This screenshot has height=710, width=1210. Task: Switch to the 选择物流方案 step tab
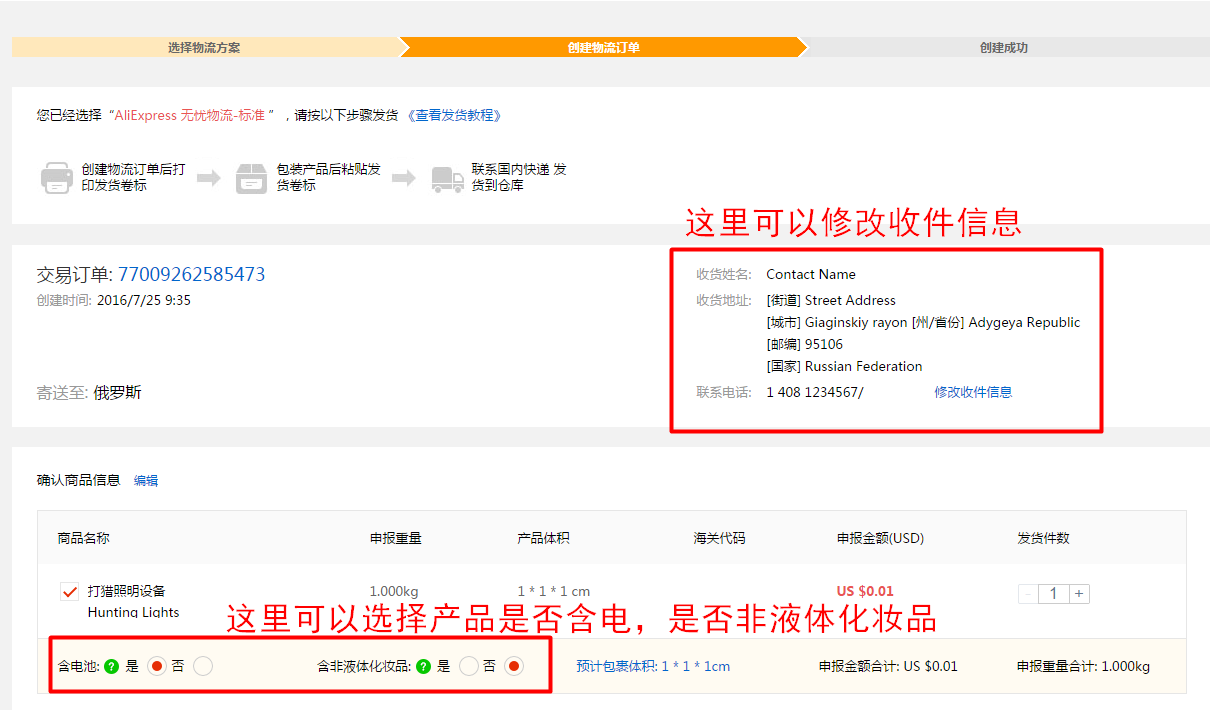203,46
